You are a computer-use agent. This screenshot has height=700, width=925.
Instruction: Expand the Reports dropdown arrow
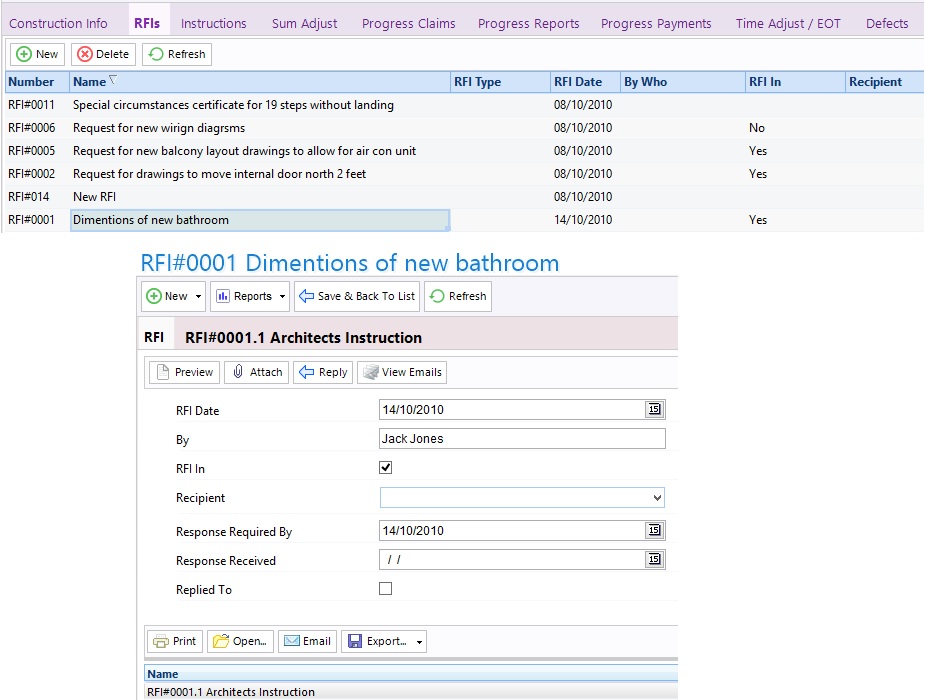(x=283, y=296)
